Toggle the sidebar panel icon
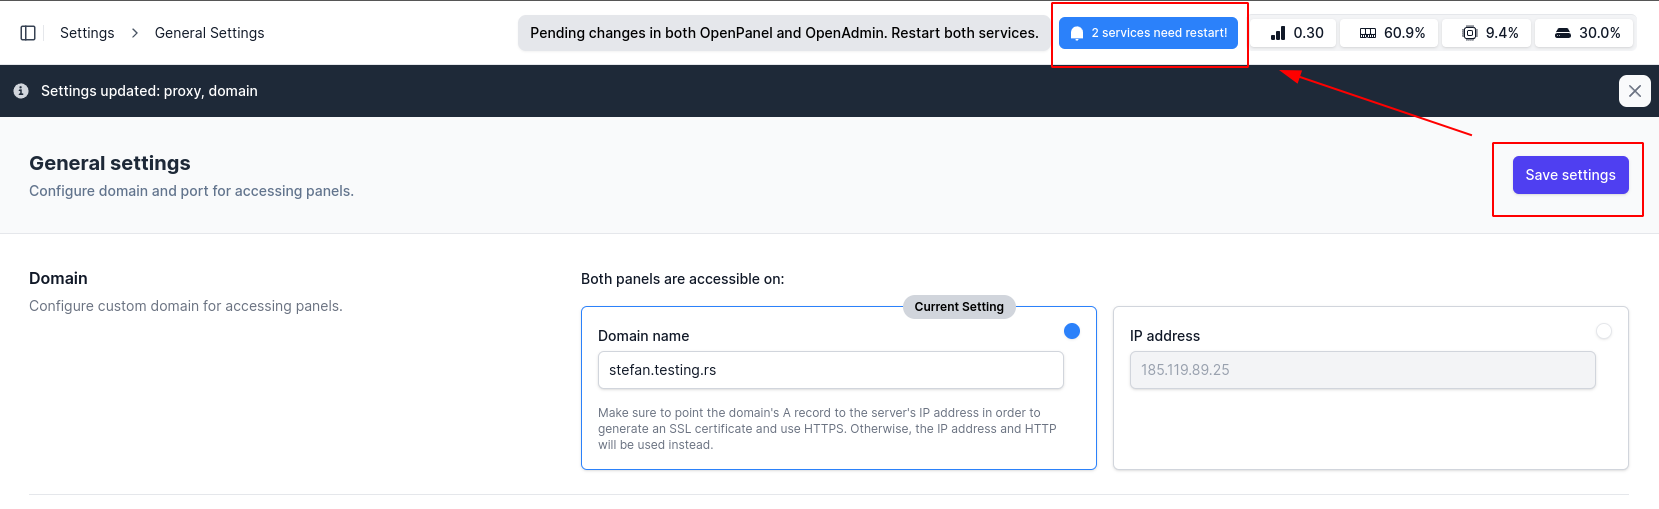Viewport: 1659px width, 509px height. (28, 33)
